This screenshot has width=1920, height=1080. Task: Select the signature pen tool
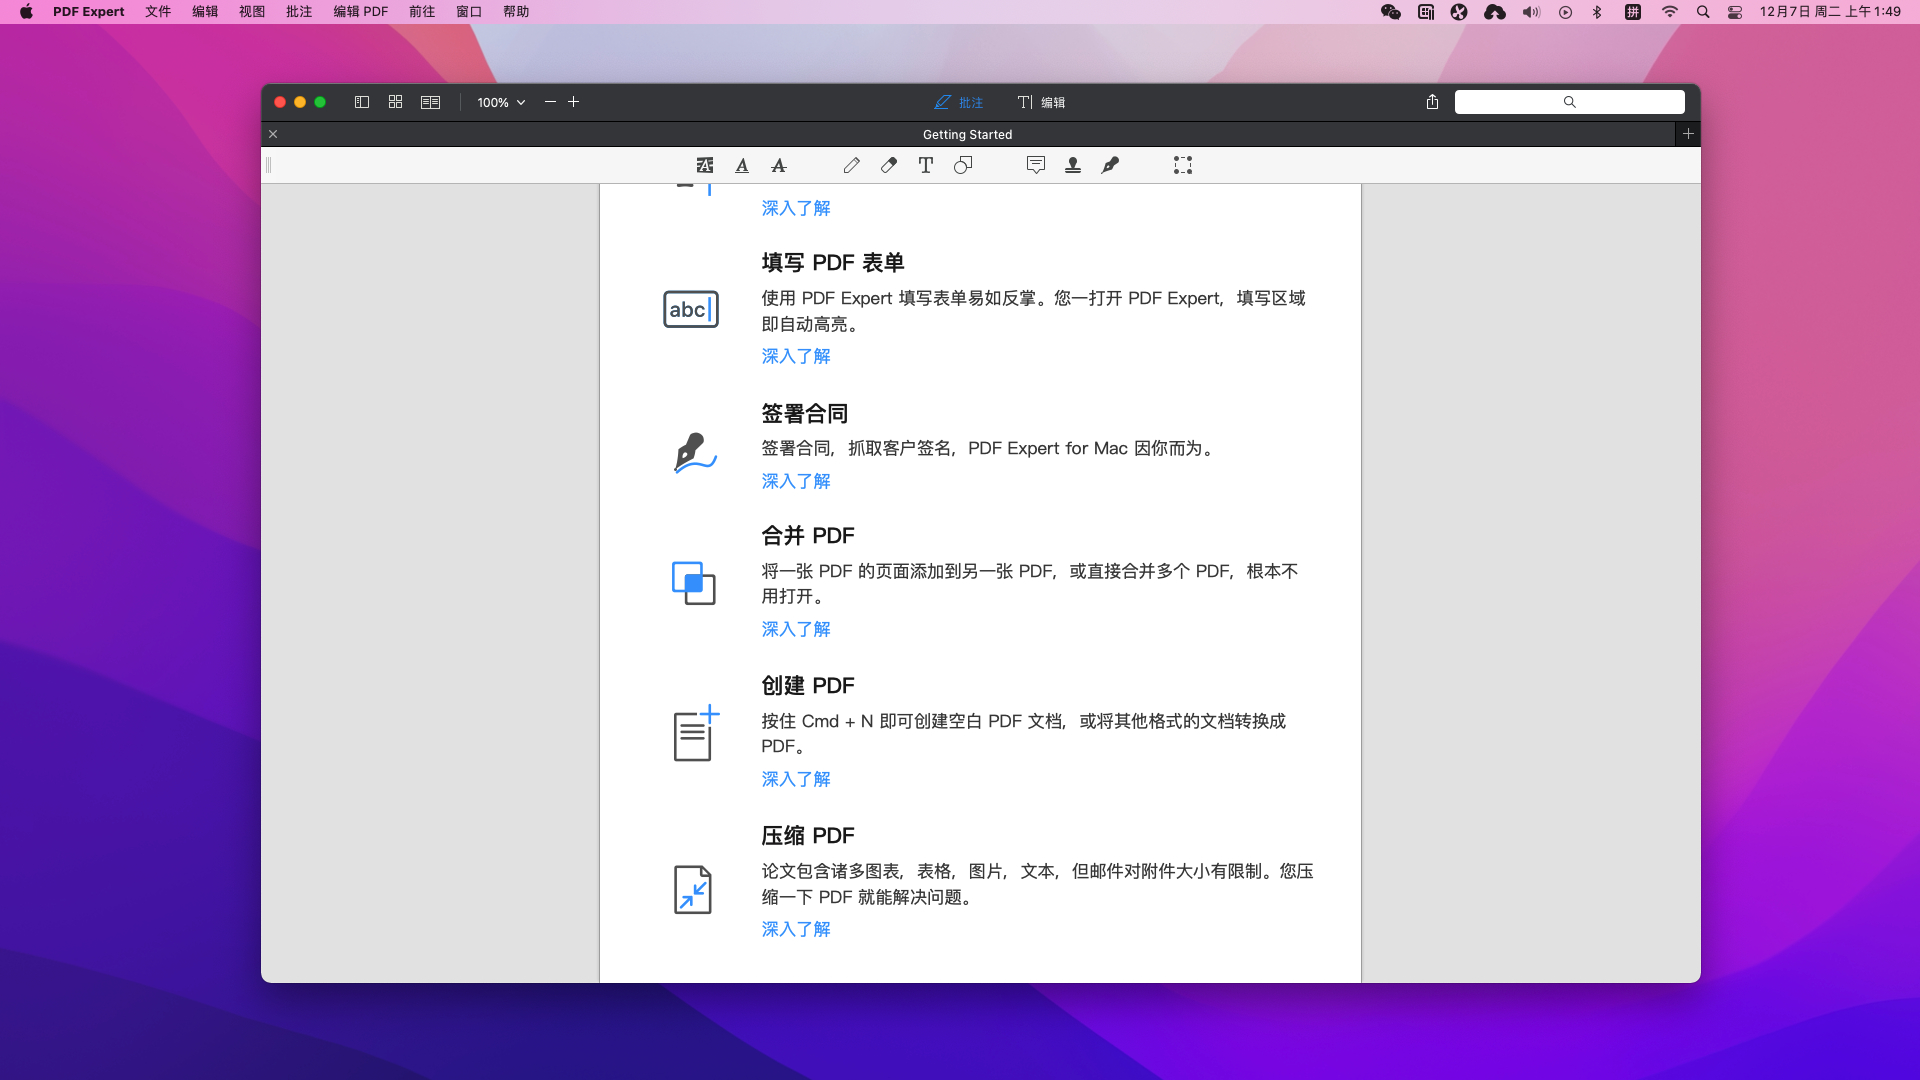[1110, 165]
